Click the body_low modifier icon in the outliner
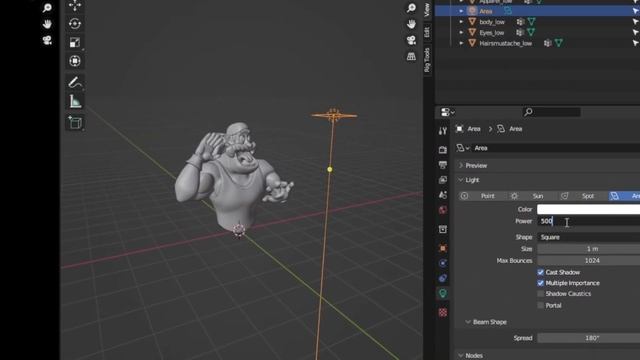The image size is (640, 360). coord(520,22)
